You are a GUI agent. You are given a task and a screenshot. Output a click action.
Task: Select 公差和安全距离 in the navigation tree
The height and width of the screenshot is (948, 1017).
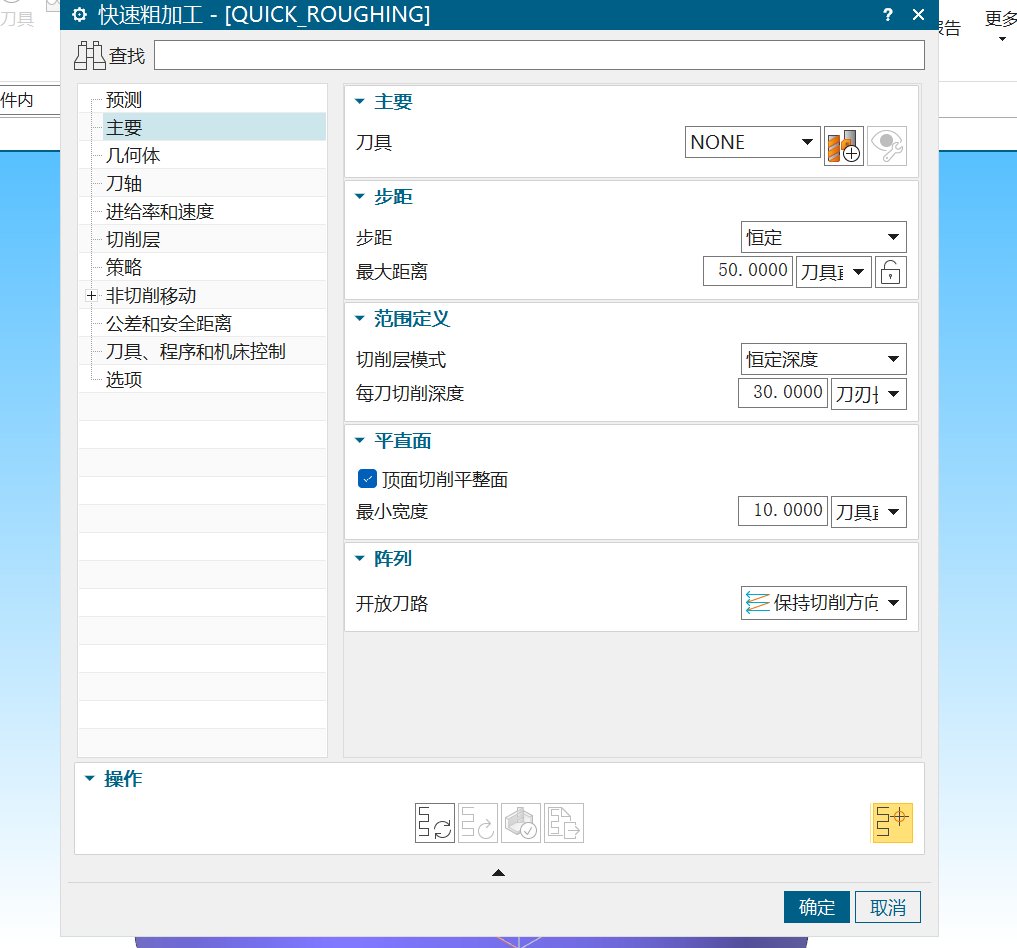tap(169, 324)
